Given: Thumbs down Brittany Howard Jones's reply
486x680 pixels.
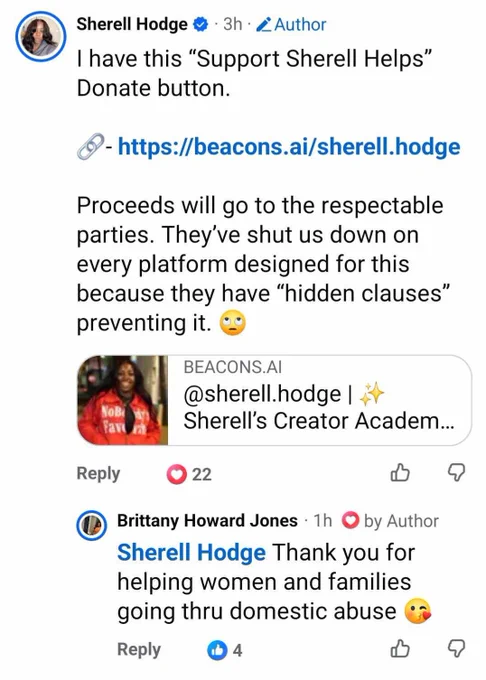Looking at the screenshot, I should point(456,649).
